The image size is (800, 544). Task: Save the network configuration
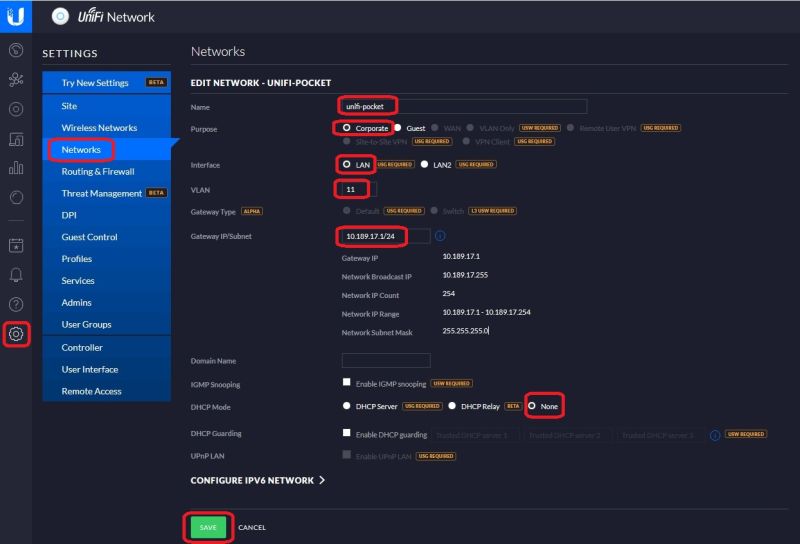[x=208, y=527]
